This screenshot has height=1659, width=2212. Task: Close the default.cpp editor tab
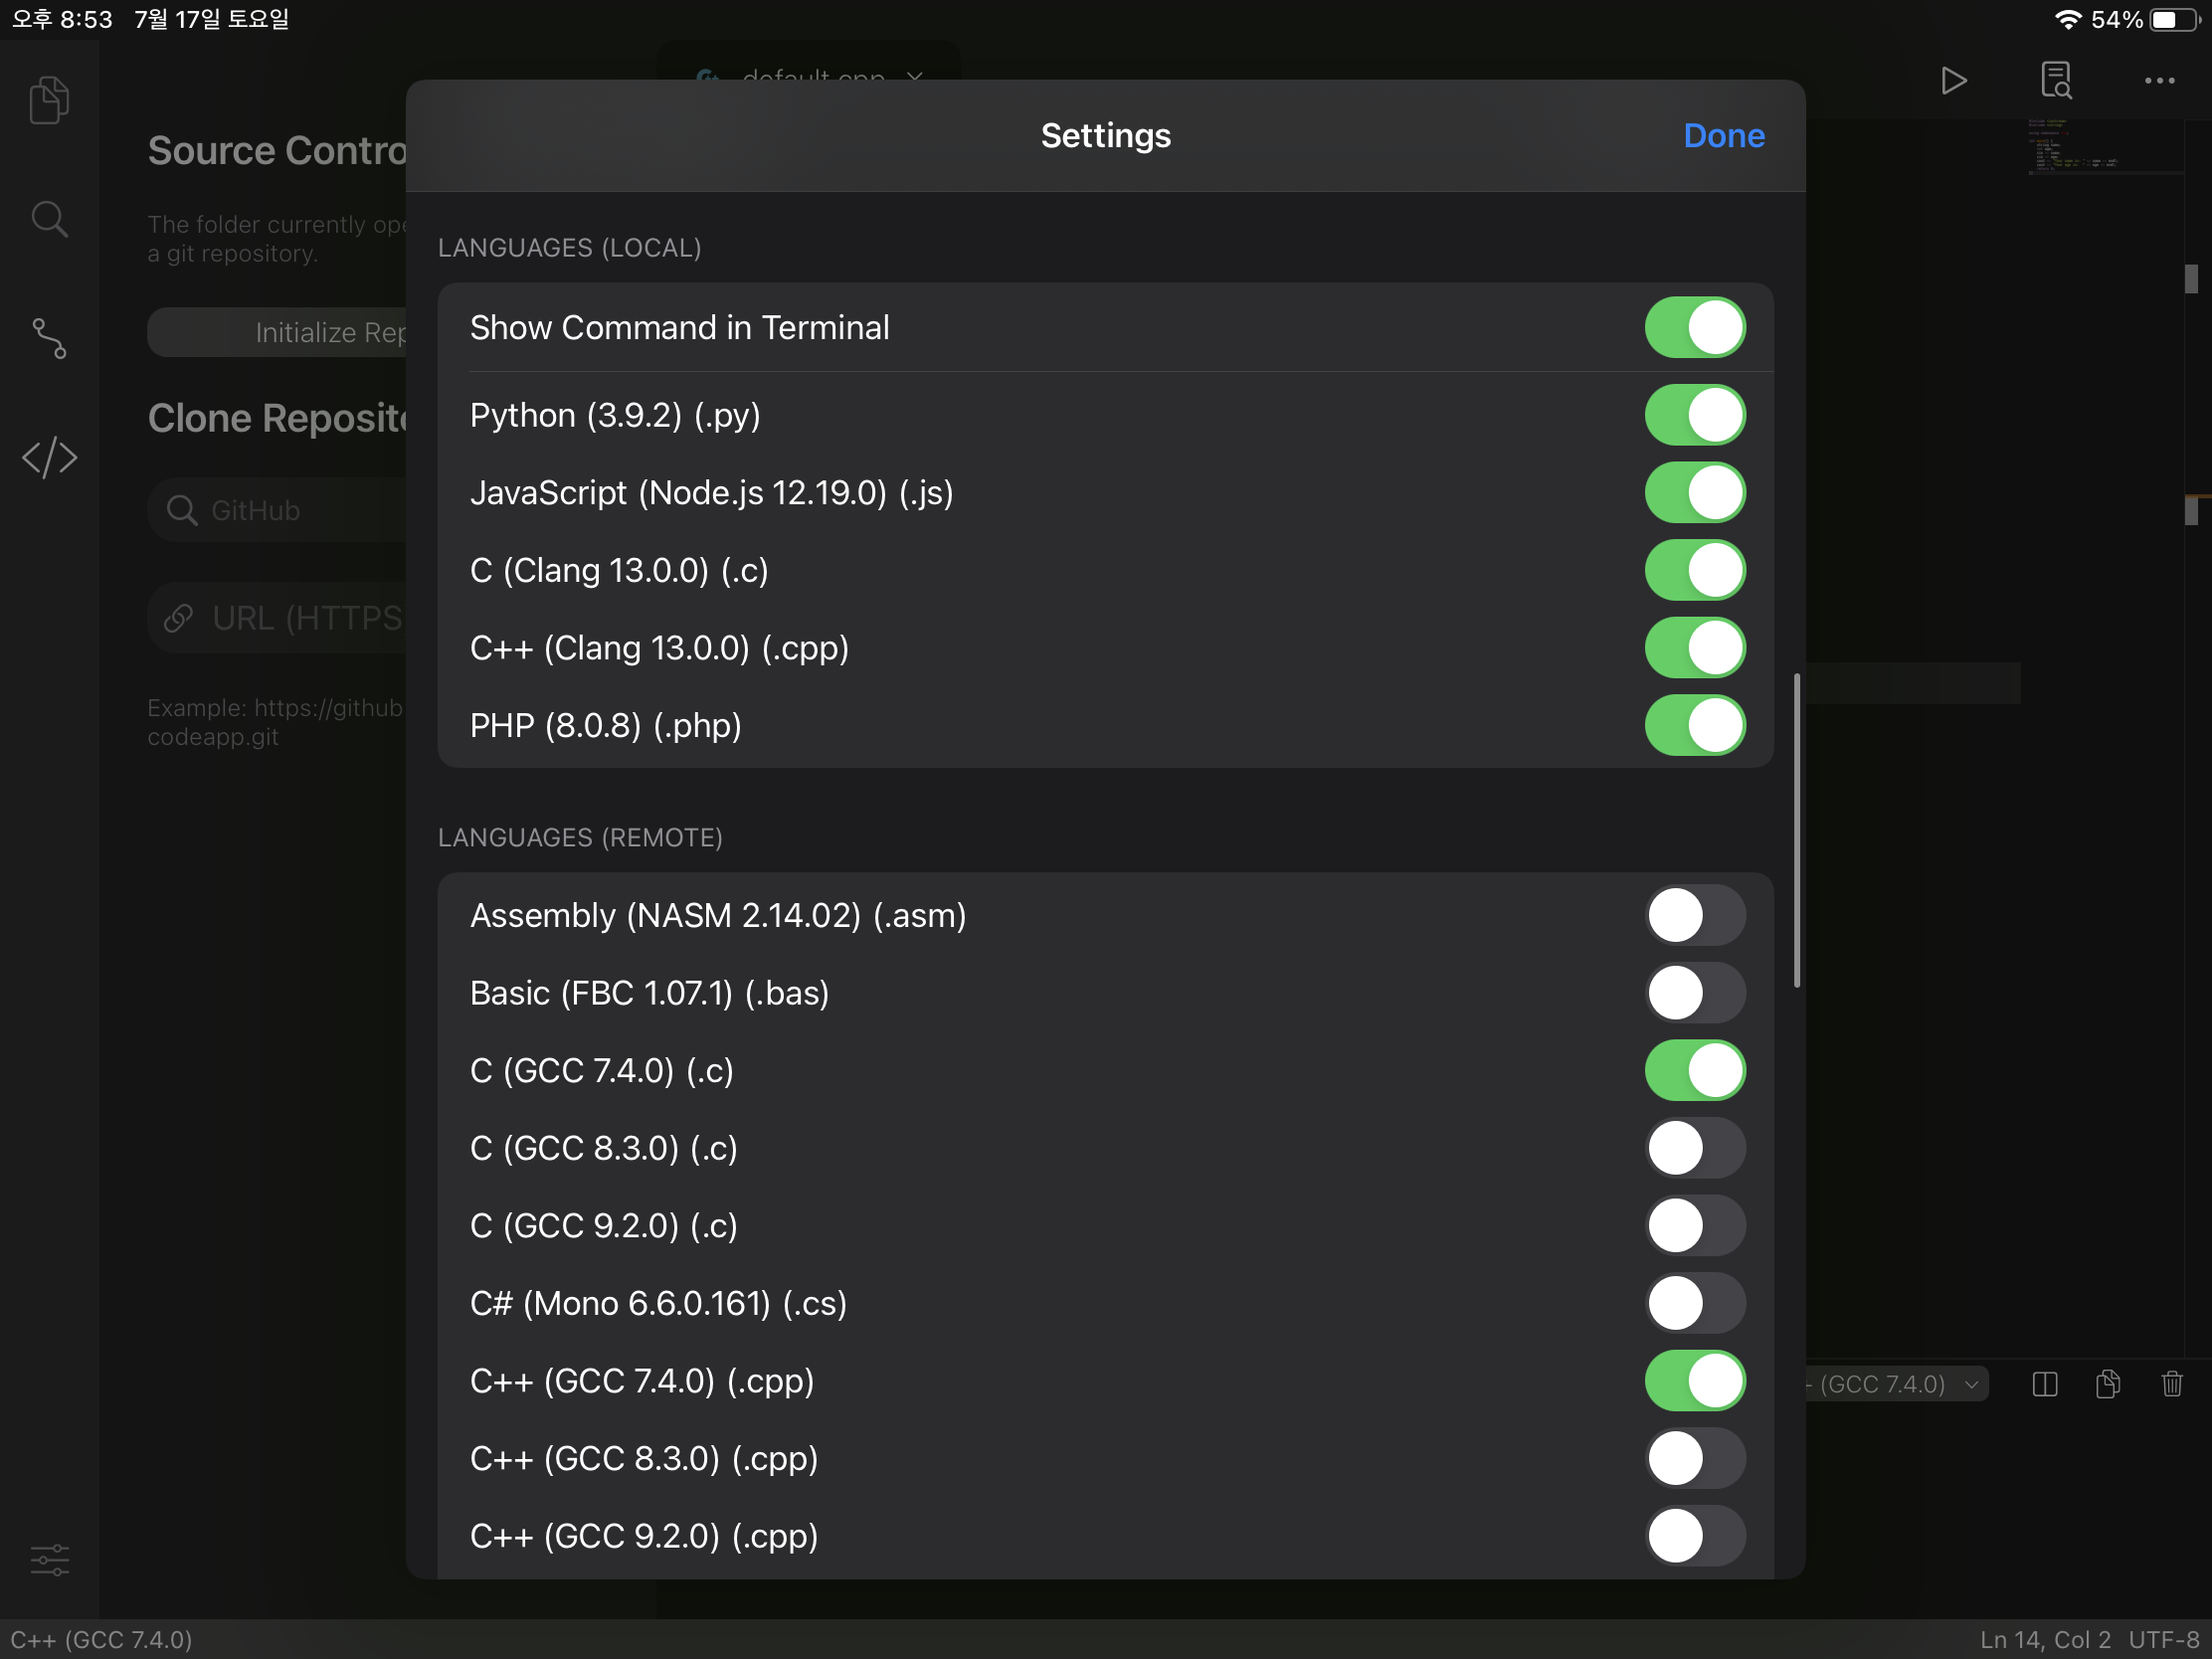point(915,76)
